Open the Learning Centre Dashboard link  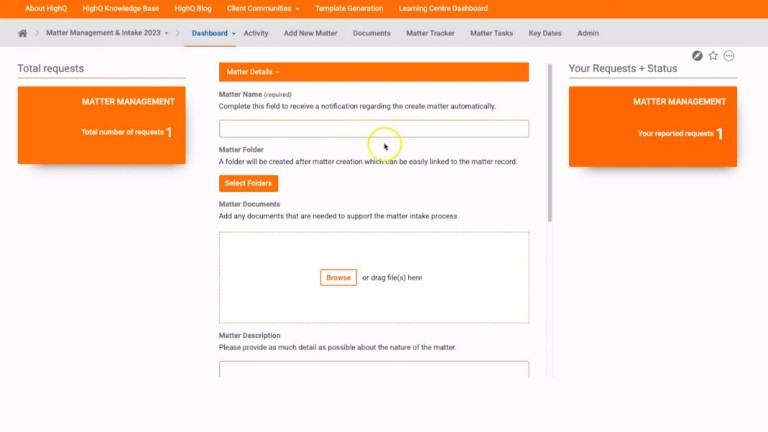(443, 8)
